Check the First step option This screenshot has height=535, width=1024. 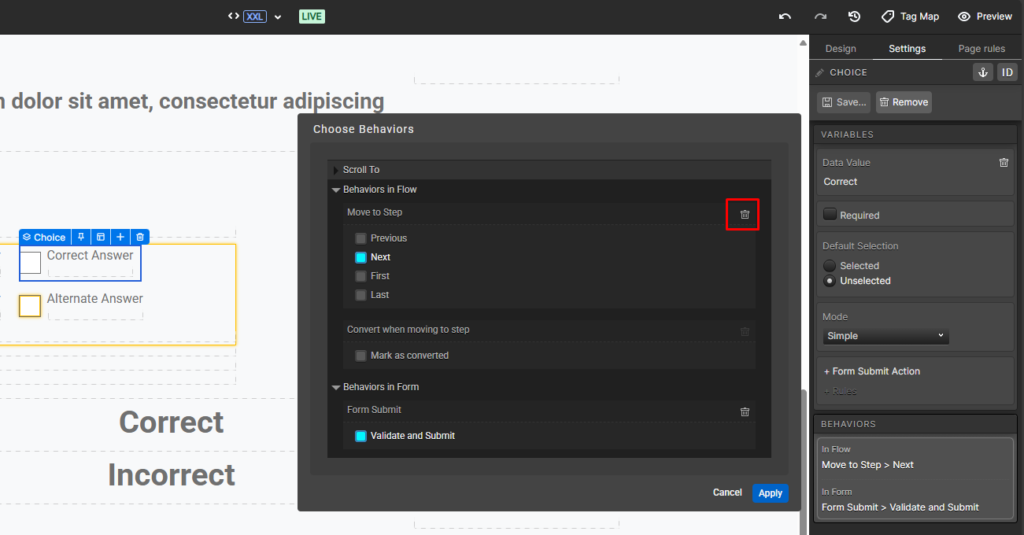(360, 276)
